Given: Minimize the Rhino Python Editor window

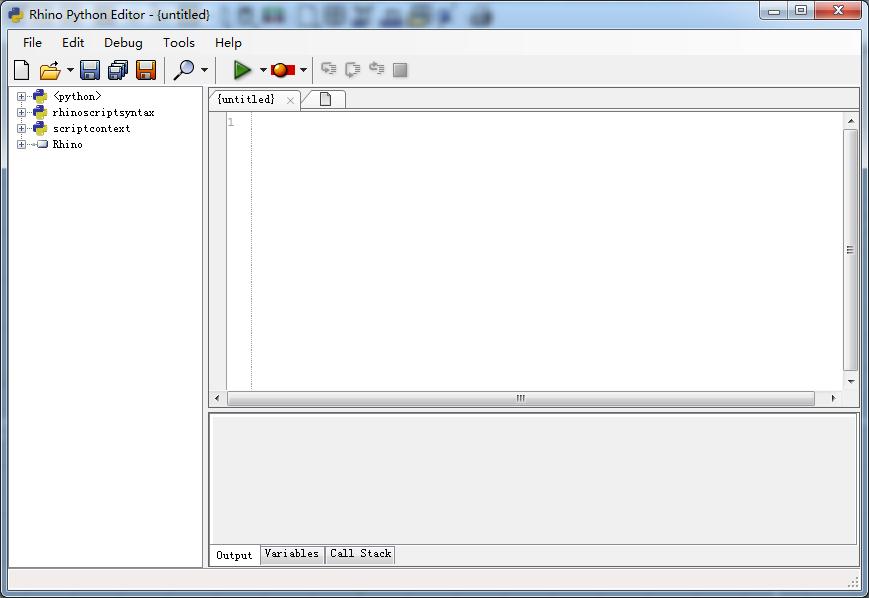Looking at the screenshot, I should (774, 11).
